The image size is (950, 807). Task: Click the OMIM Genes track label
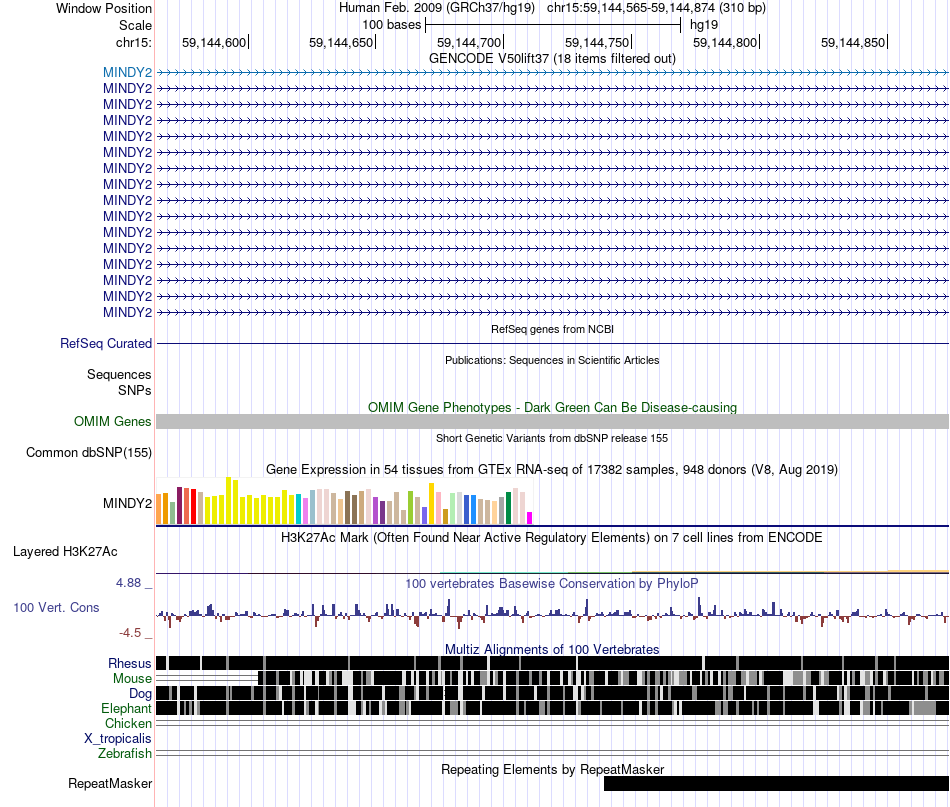[113, 421]
